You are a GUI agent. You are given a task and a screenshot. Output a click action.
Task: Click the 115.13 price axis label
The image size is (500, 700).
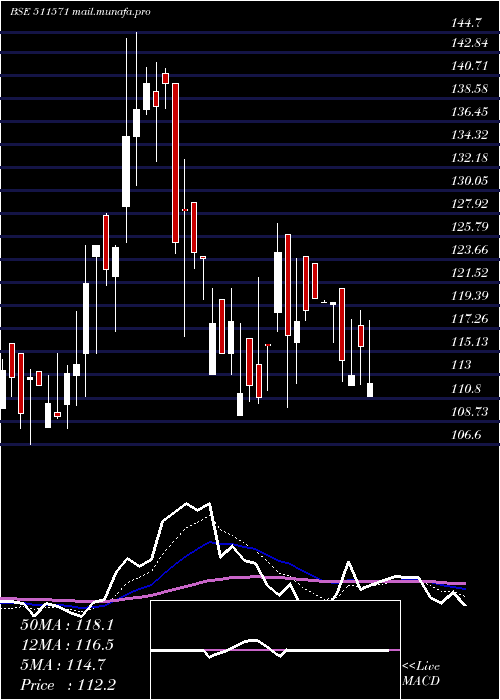coord(469,342)
